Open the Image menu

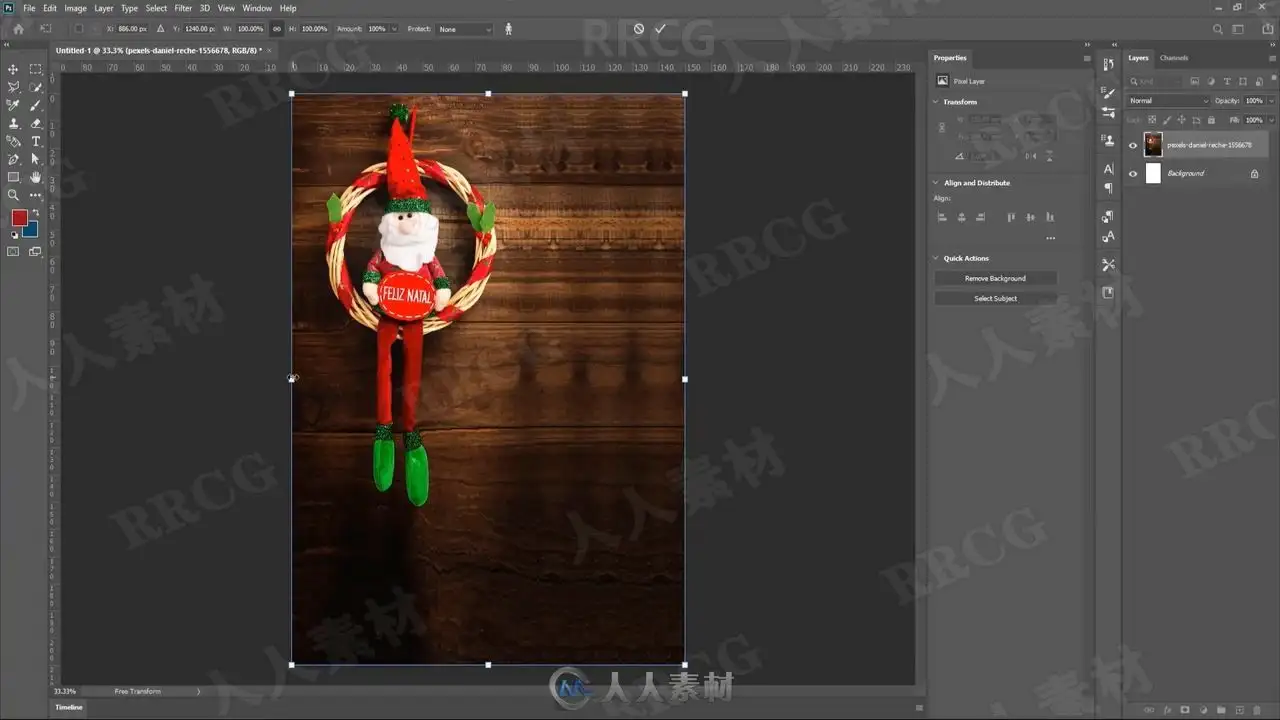(x=75, y=8)
